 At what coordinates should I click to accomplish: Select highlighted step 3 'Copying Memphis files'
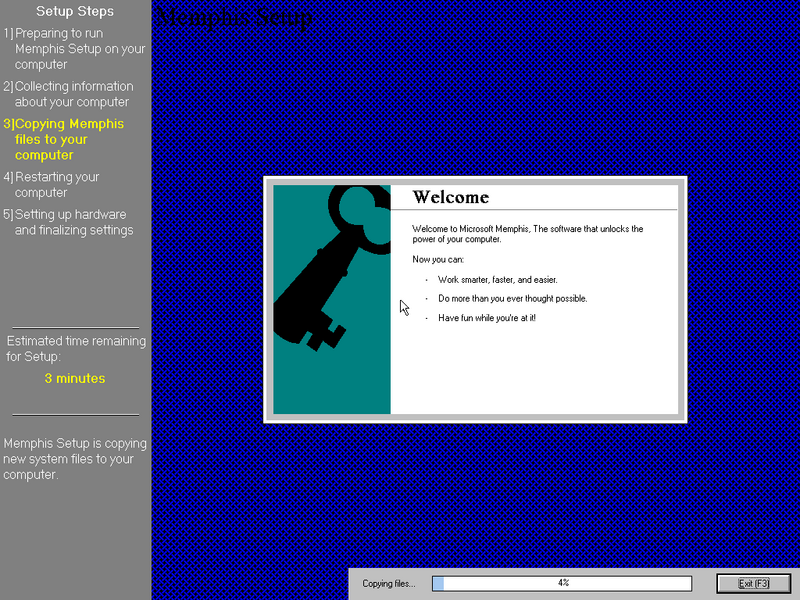(x=64, y=139)
